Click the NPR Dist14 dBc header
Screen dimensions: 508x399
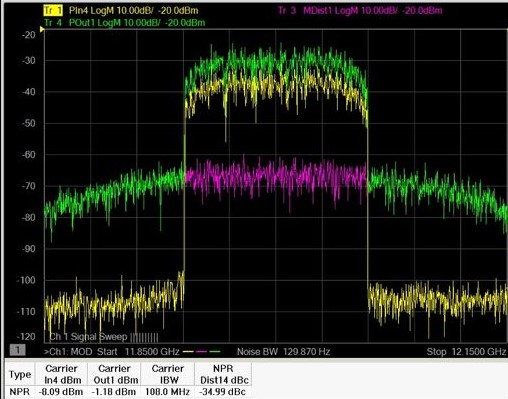coord(224,374)
